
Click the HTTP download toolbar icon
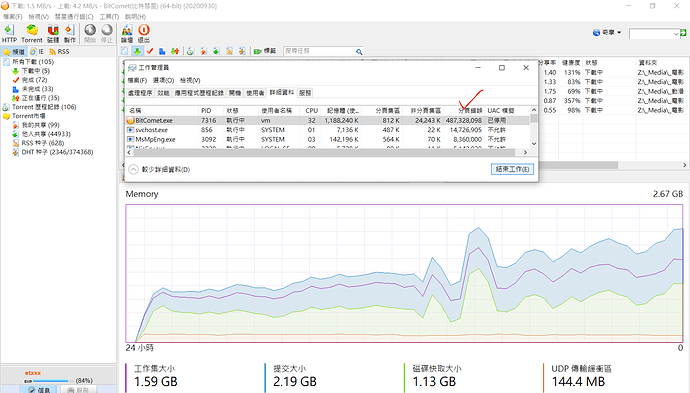coord(9,33)
